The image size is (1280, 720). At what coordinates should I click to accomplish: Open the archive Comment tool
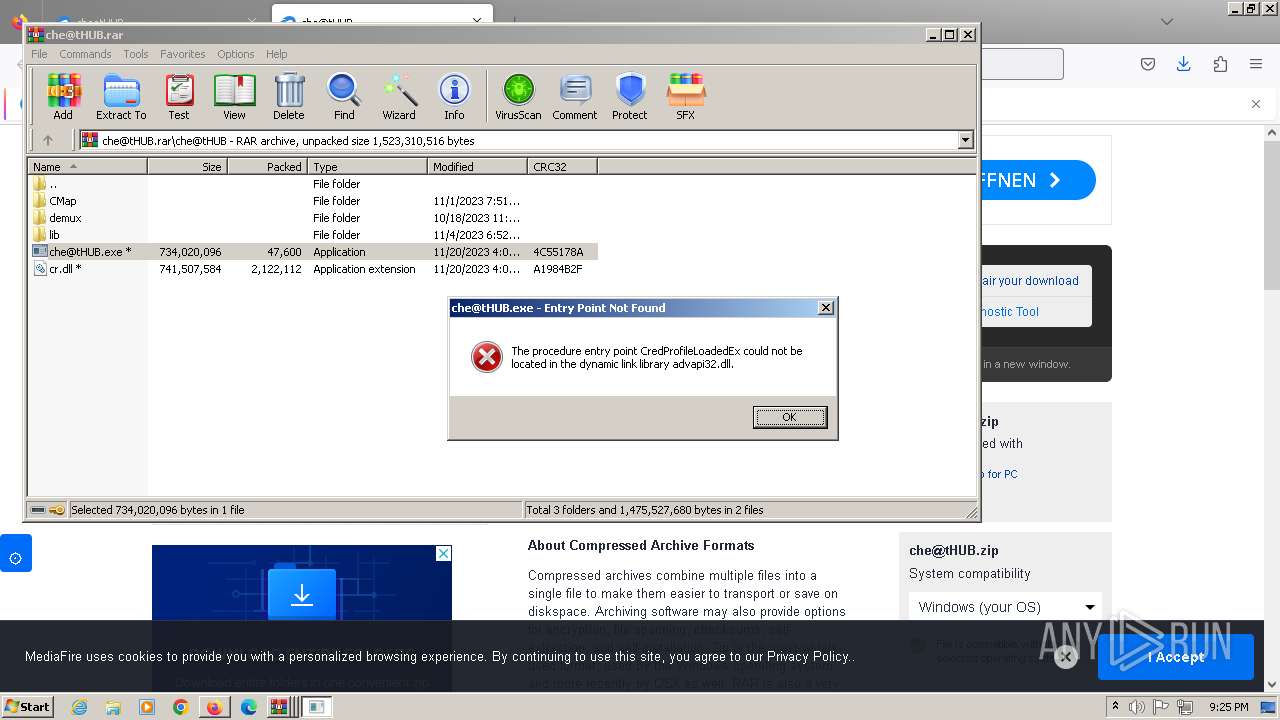pyautogui.click(x=575, y=97)
